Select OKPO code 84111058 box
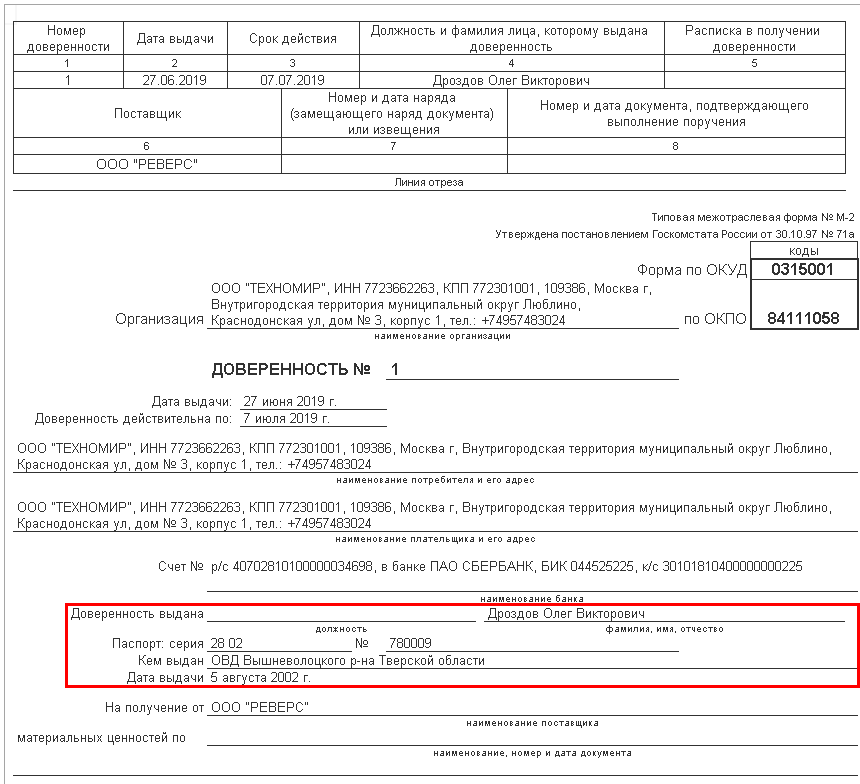Screen dimensions: 860x784 (x=804, y=318)
